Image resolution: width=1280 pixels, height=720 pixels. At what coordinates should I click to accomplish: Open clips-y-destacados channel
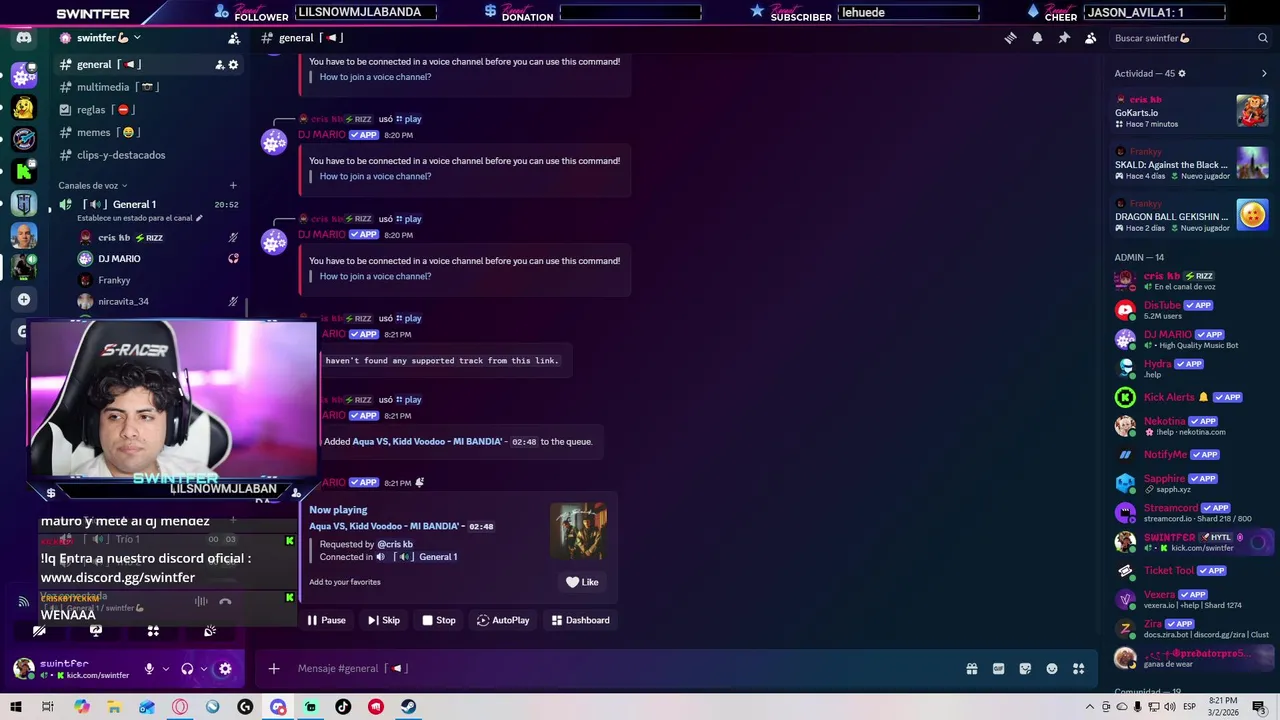coord(149,155)
